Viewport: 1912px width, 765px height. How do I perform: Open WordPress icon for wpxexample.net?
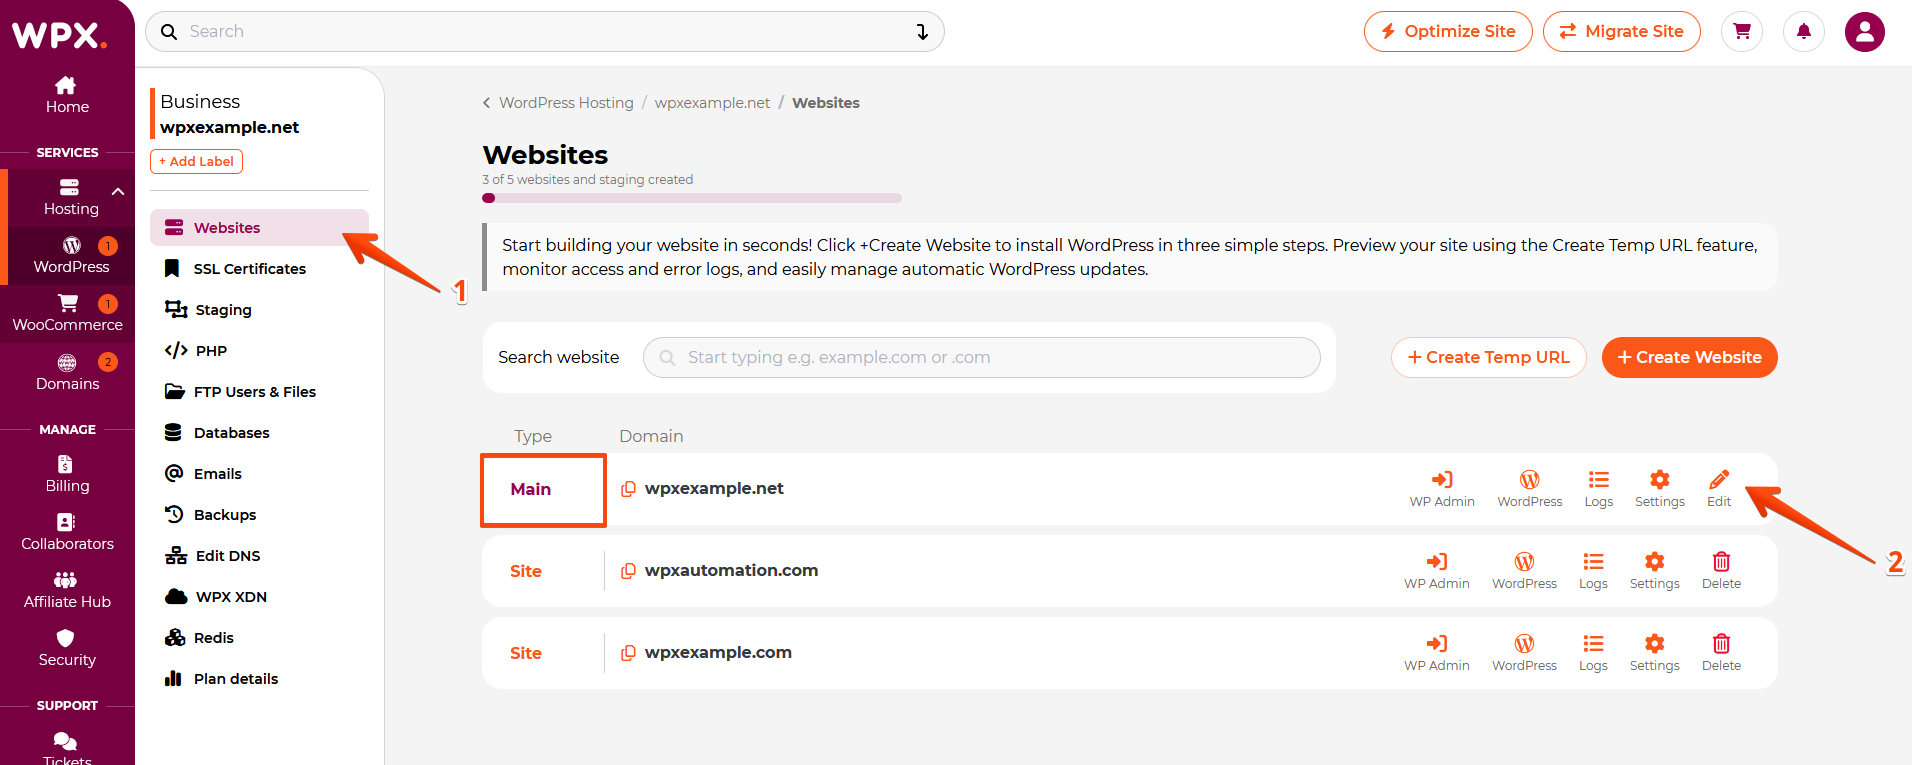1529,489
